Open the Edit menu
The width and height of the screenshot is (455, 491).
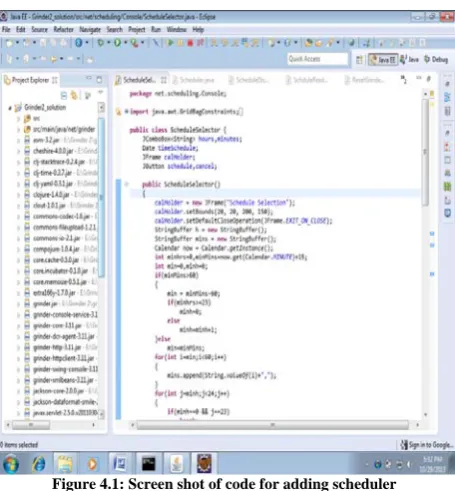pos(21,30)
